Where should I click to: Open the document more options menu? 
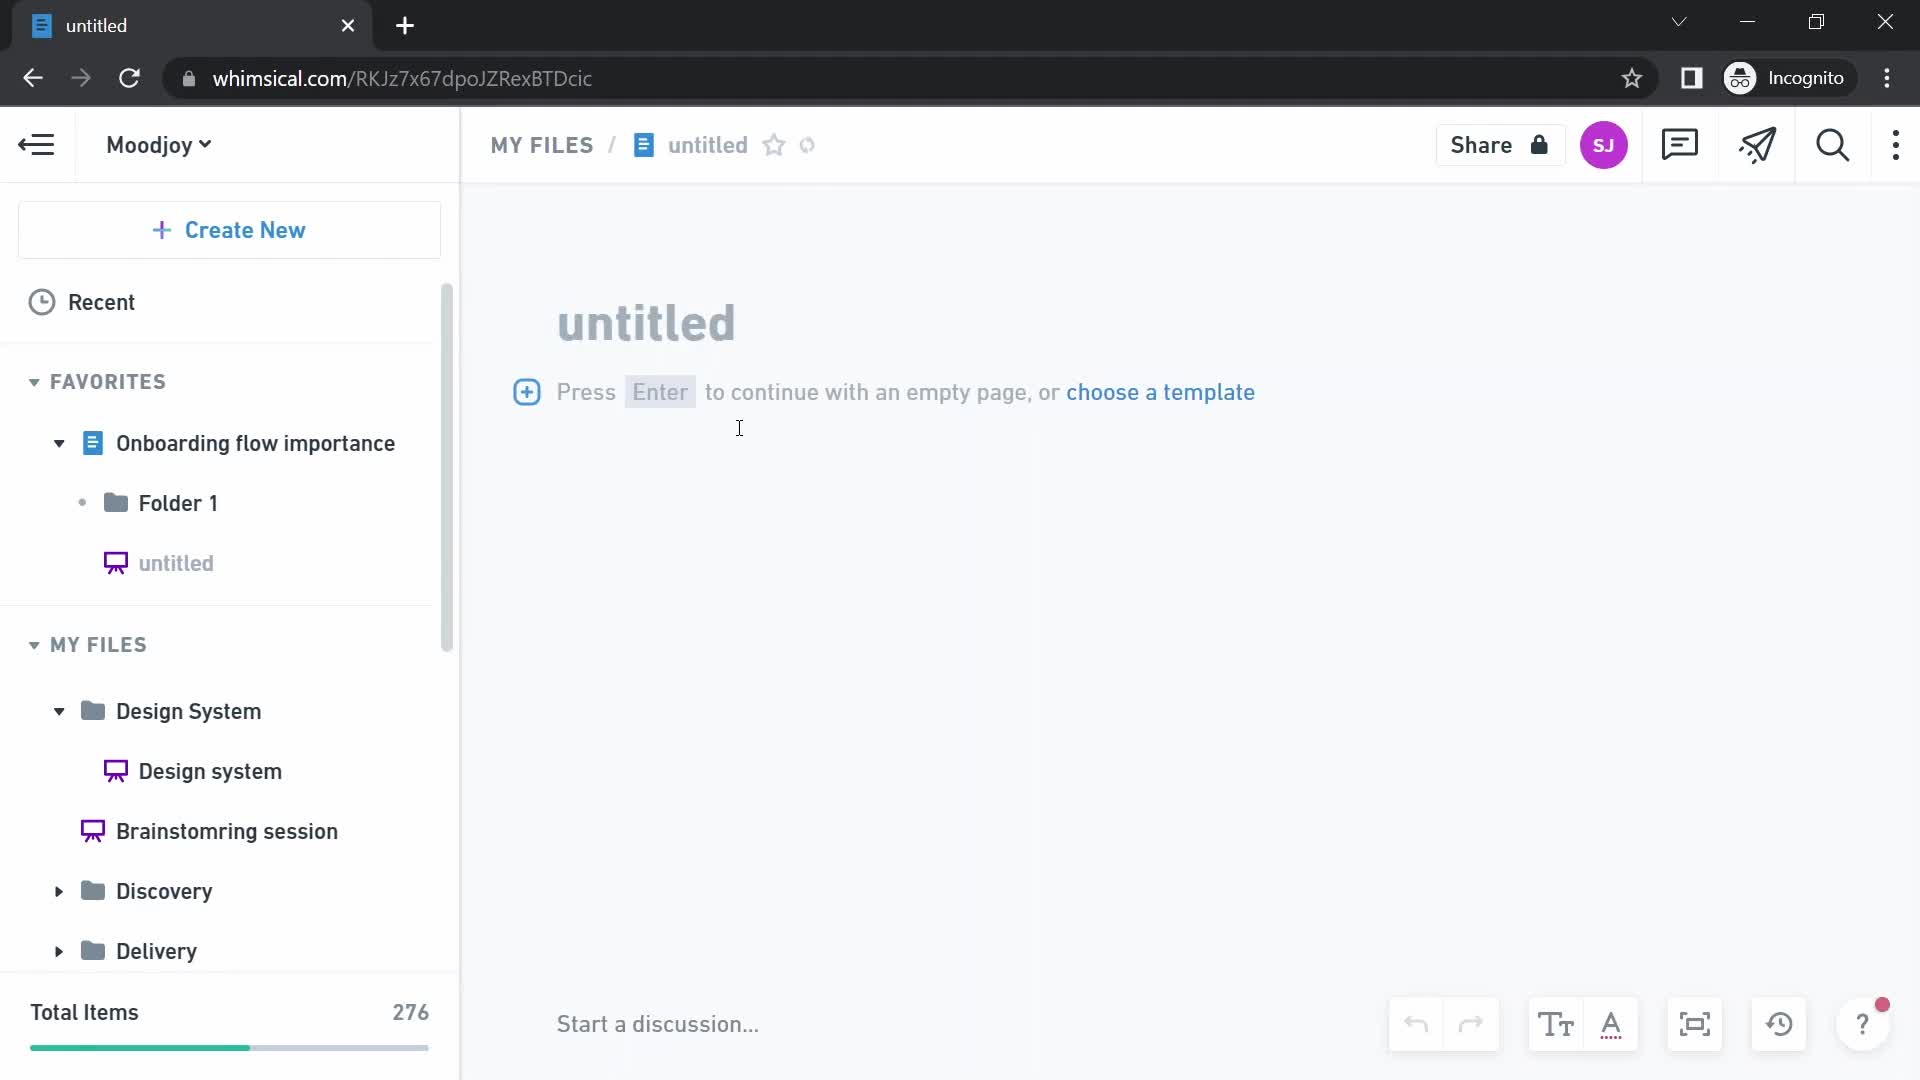point(1896,145)
